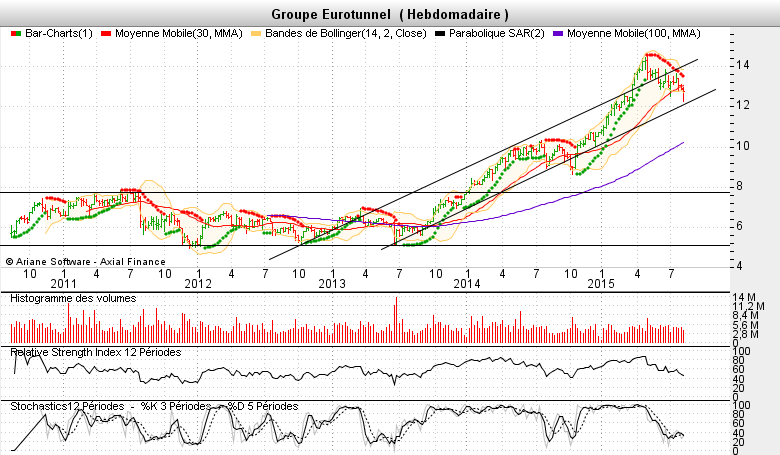The image size is (780, 455).
Task: Click the 2,8 M volume axis label
Action: tap(746, 334)
